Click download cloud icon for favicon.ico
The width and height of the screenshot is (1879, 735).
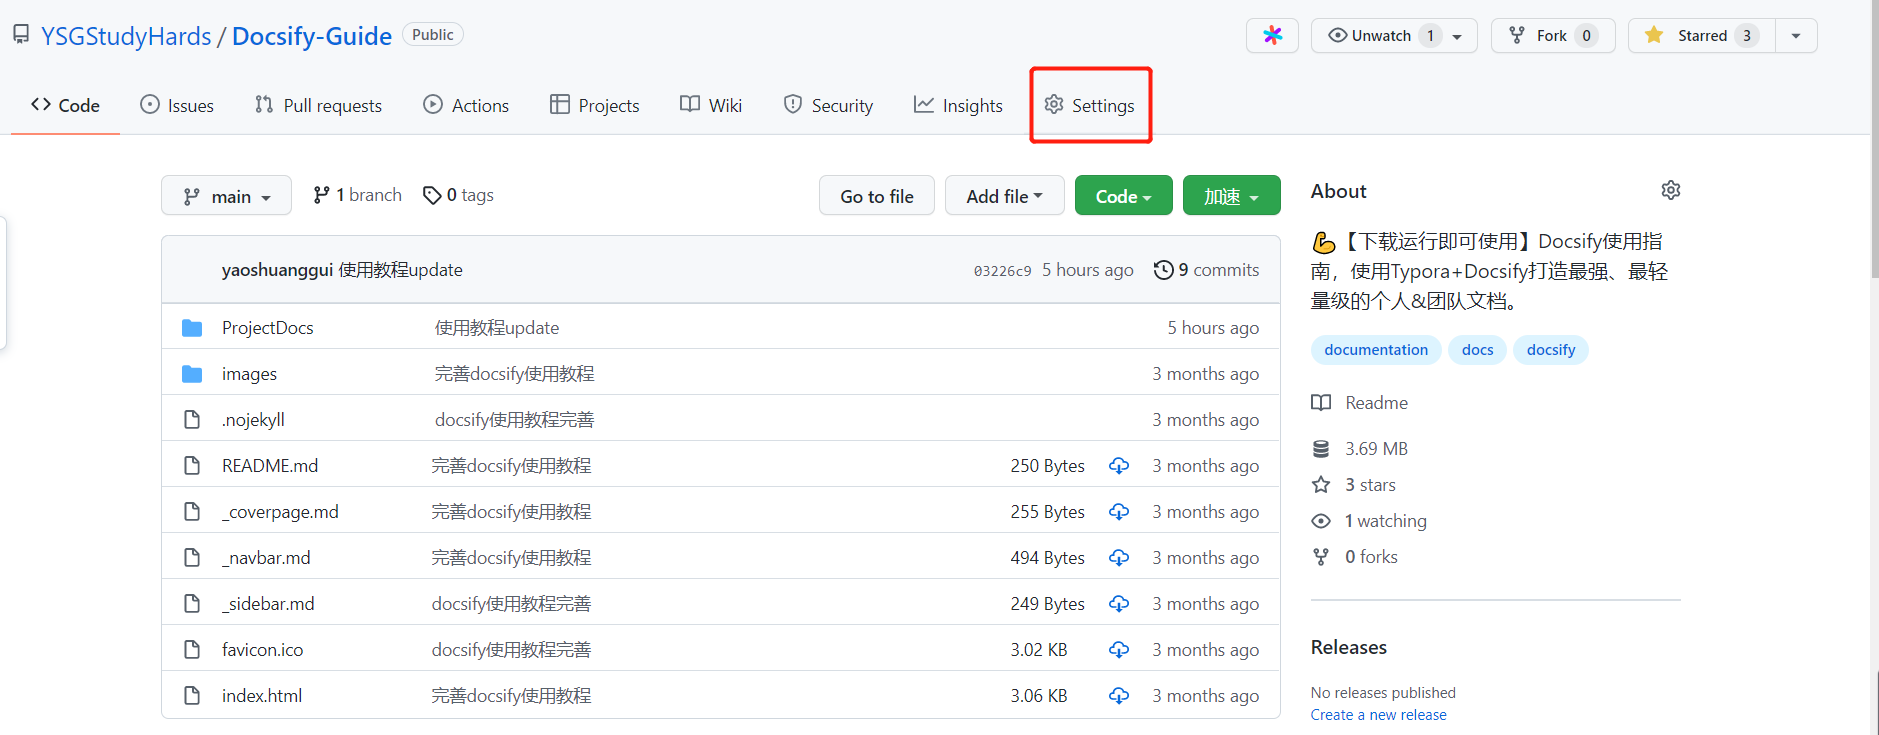pyautogui.click(x=1118, y=650)
